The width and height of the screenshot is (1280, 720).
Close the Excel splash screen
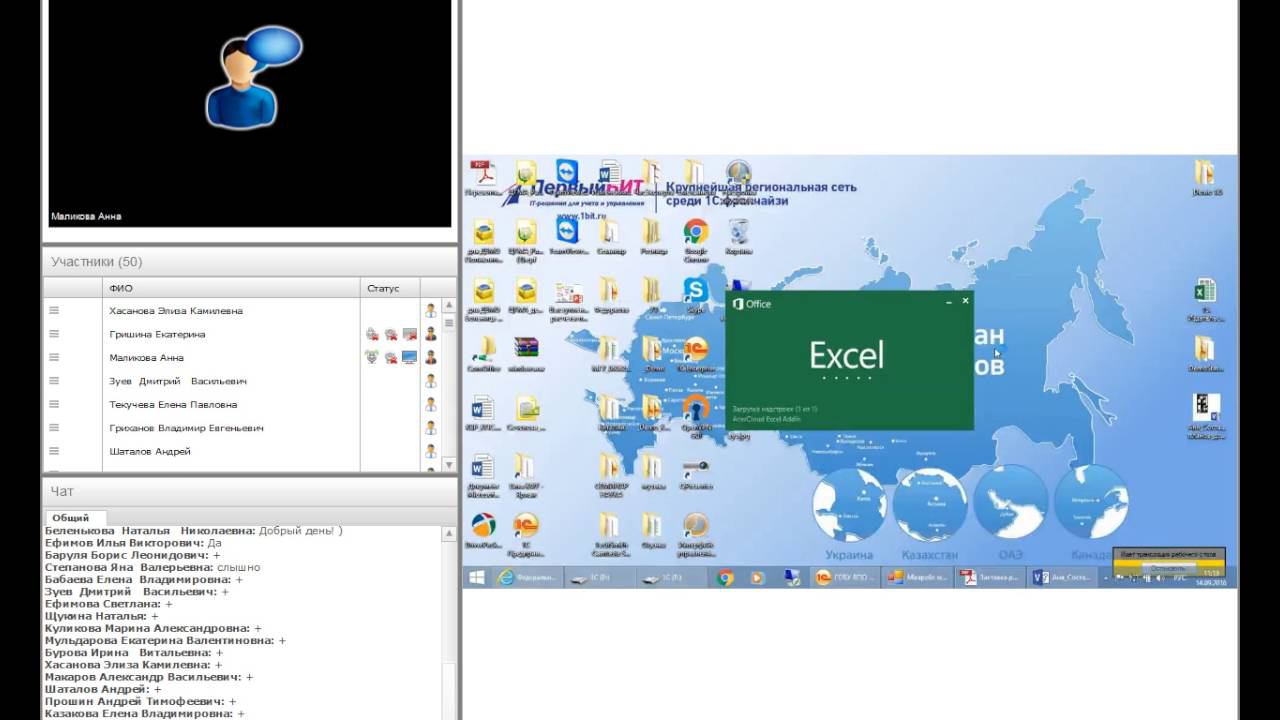[x=965, y=300]
